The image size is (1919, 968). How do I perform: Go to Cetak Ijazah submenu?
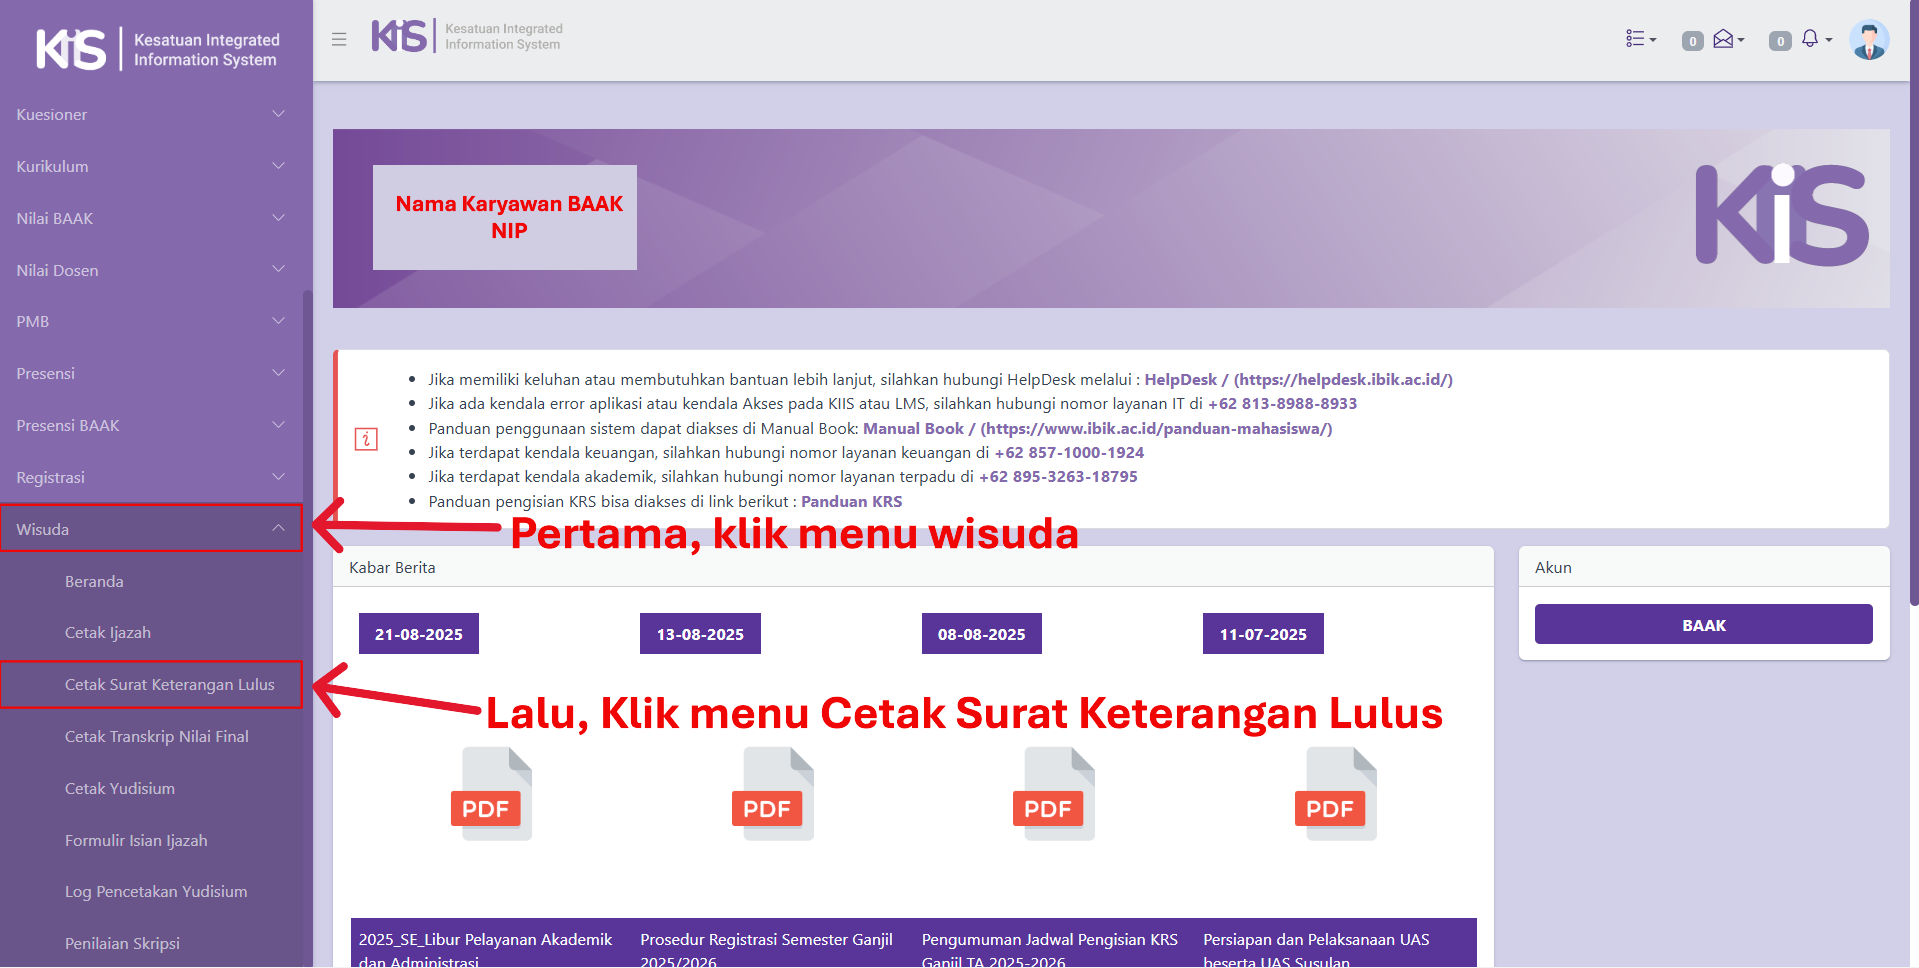(x=108, y=633)
